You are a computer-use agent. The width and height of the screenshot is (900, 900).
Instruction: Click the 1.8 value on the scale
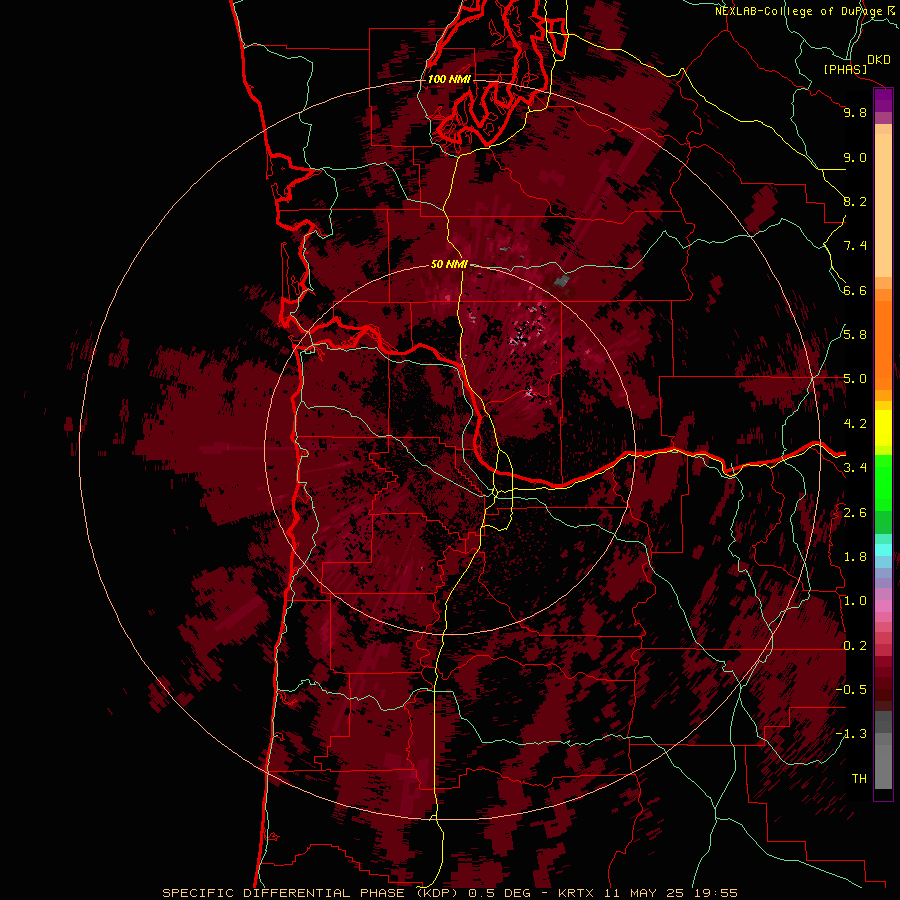[x=855, y=557]
